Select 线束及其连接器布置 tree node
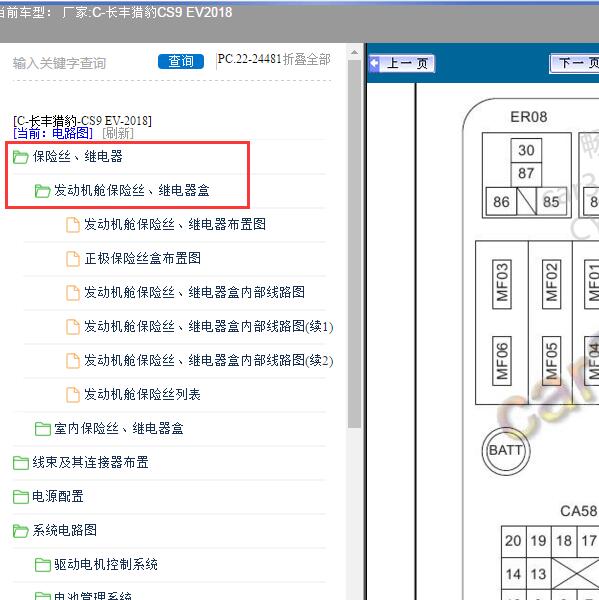 [90, 463]
